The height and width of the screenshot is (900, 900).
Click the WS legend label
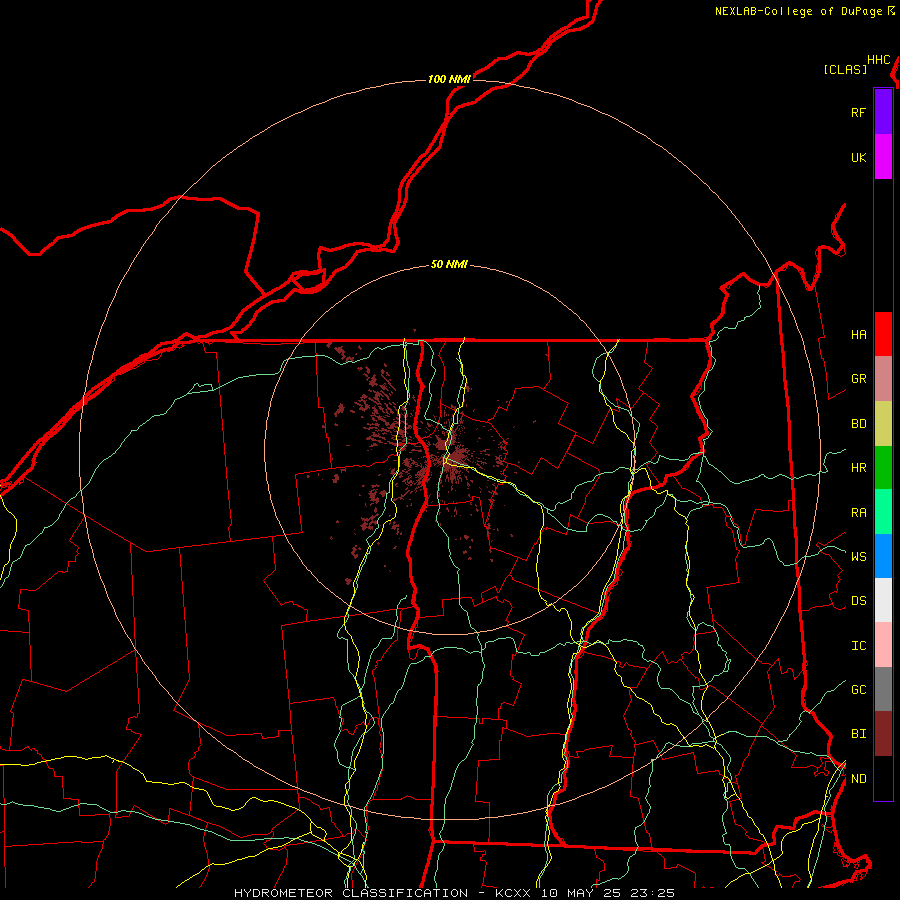click(858, 557)
